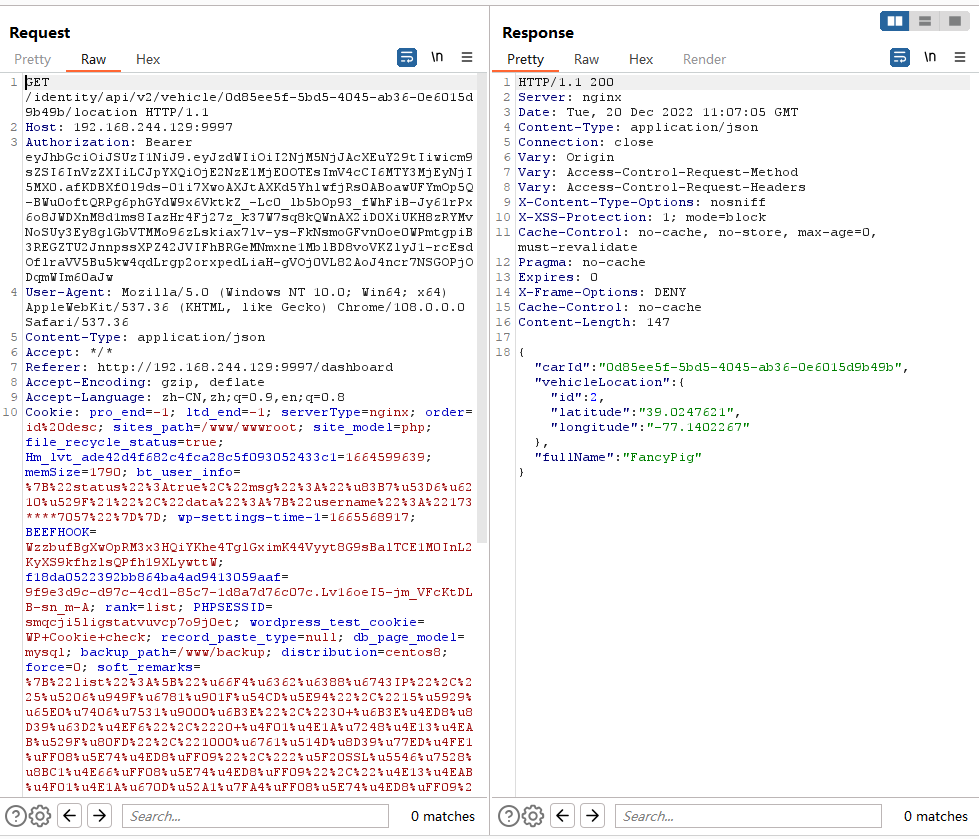Image resolution: width=979 pixels, height=839 pixels.
Task: Toggle word wrap icon in Request panel
Action: [407, 57]
